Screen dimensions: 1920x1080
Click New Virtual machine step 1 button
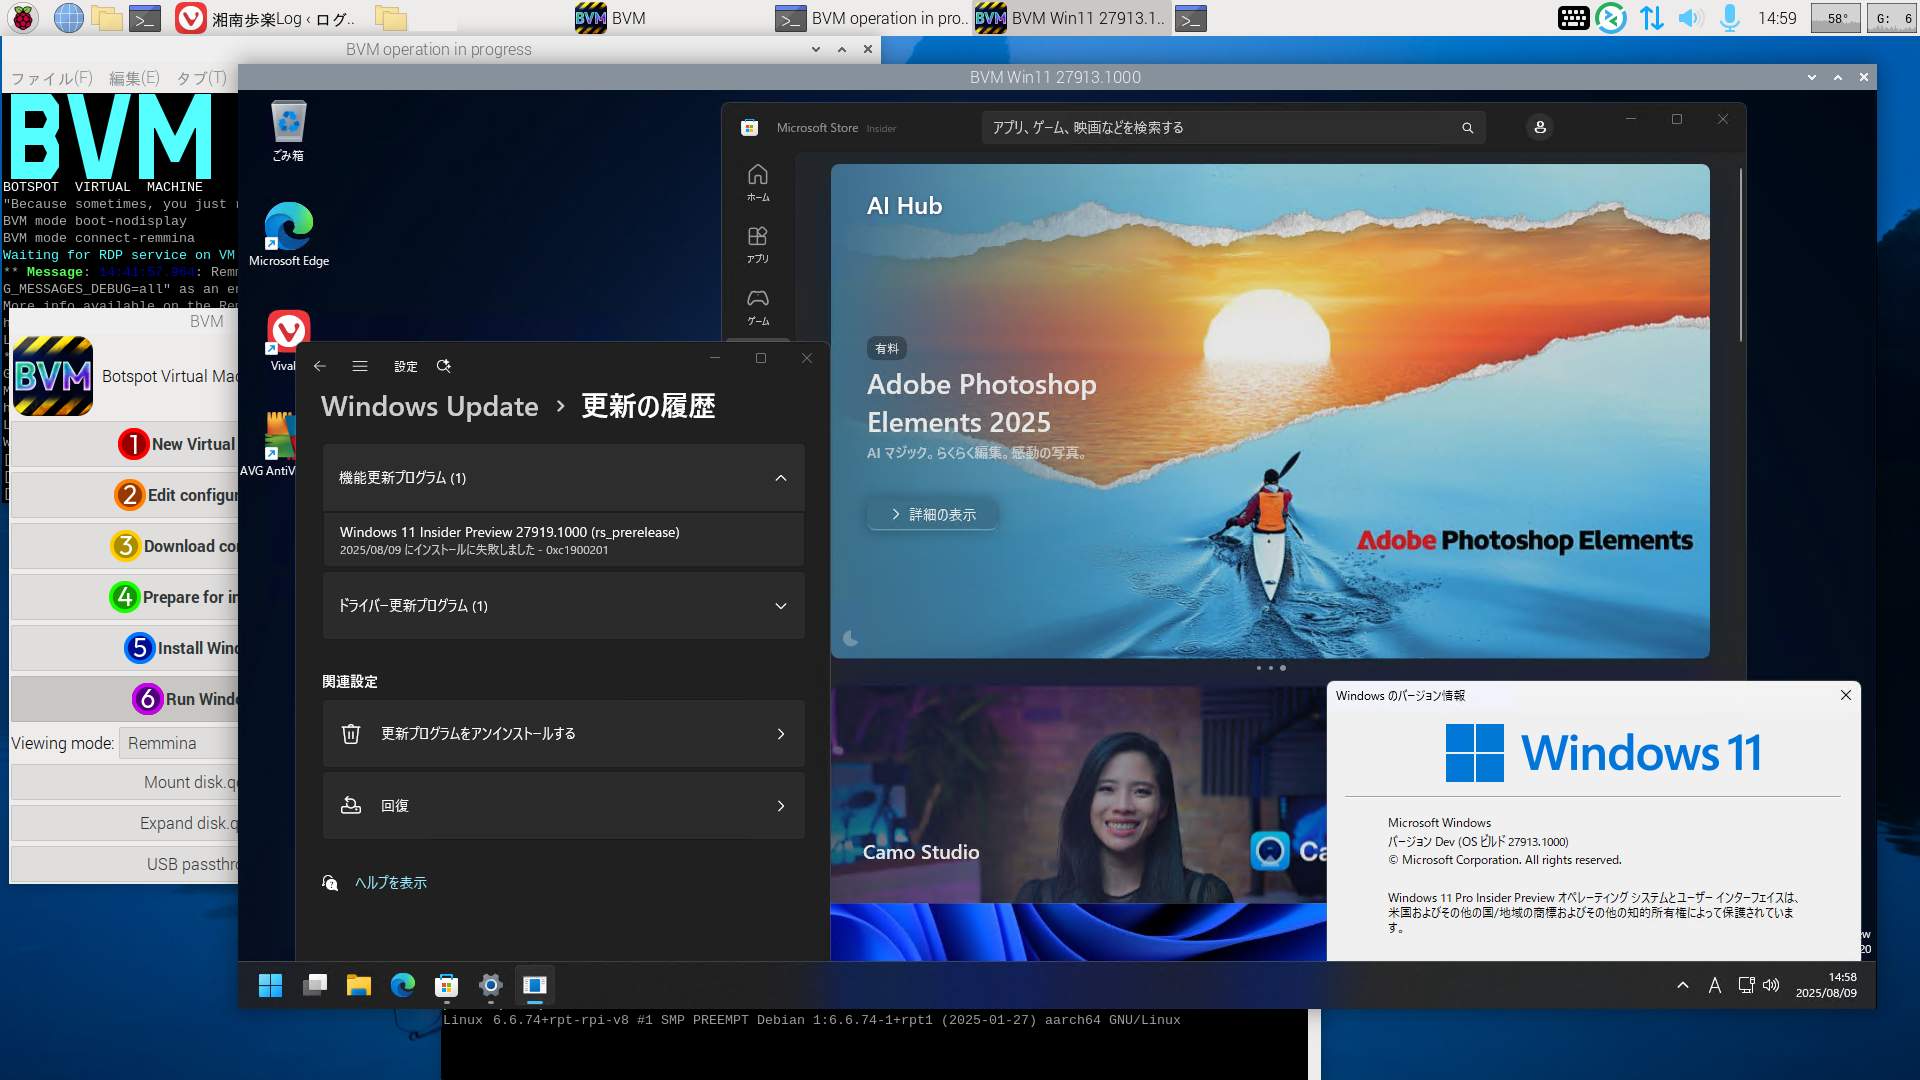pyautogui.click(x=125, y=444)
